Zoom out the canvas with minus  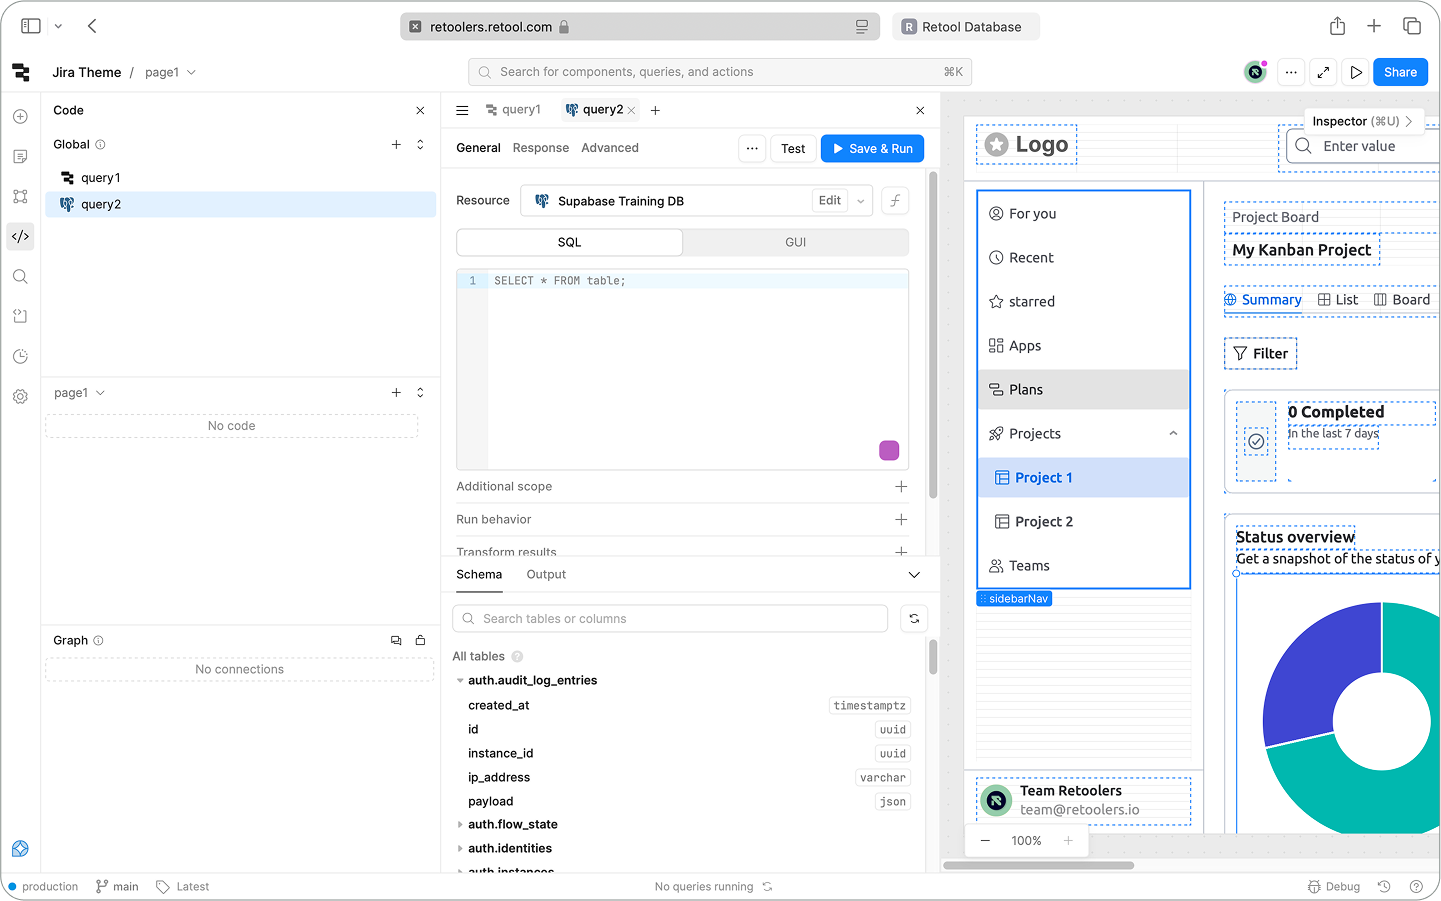[985, 841]
